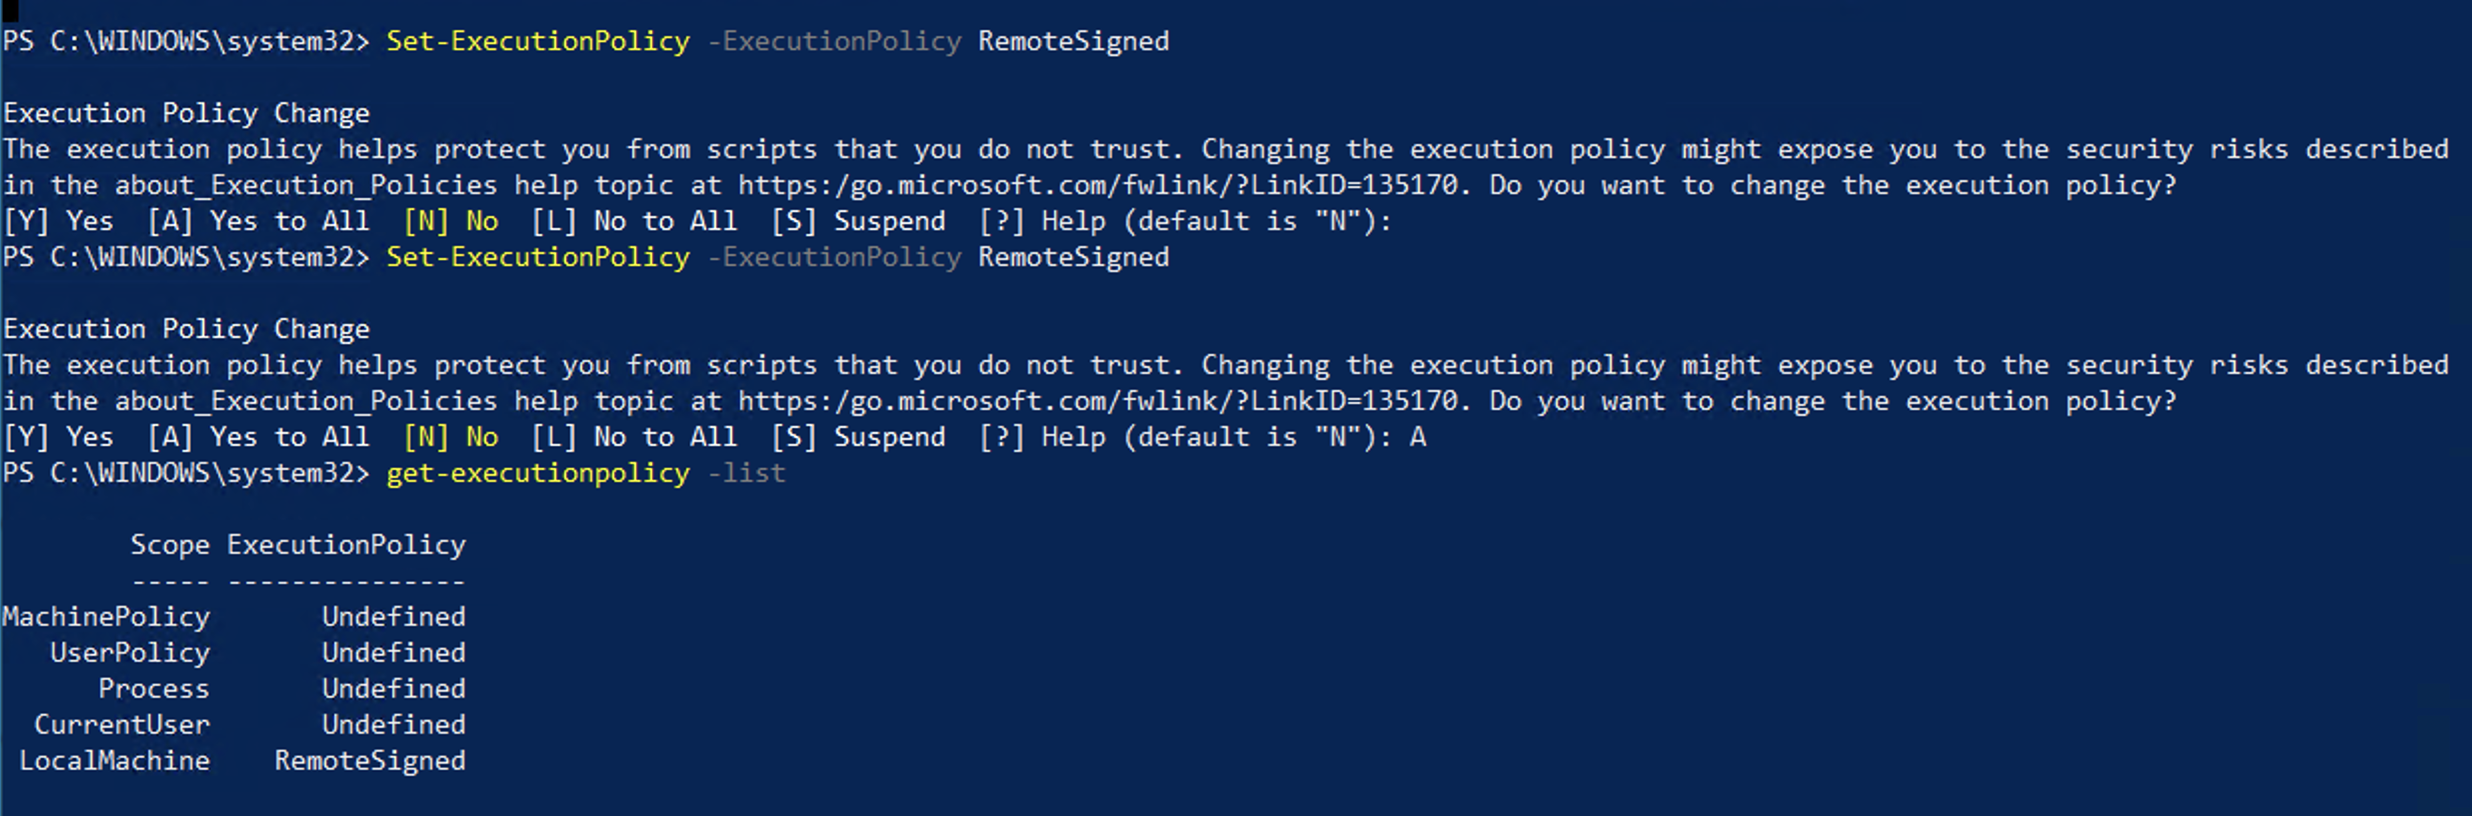Click the -list parameter
2472x816 pixels.
746,473
